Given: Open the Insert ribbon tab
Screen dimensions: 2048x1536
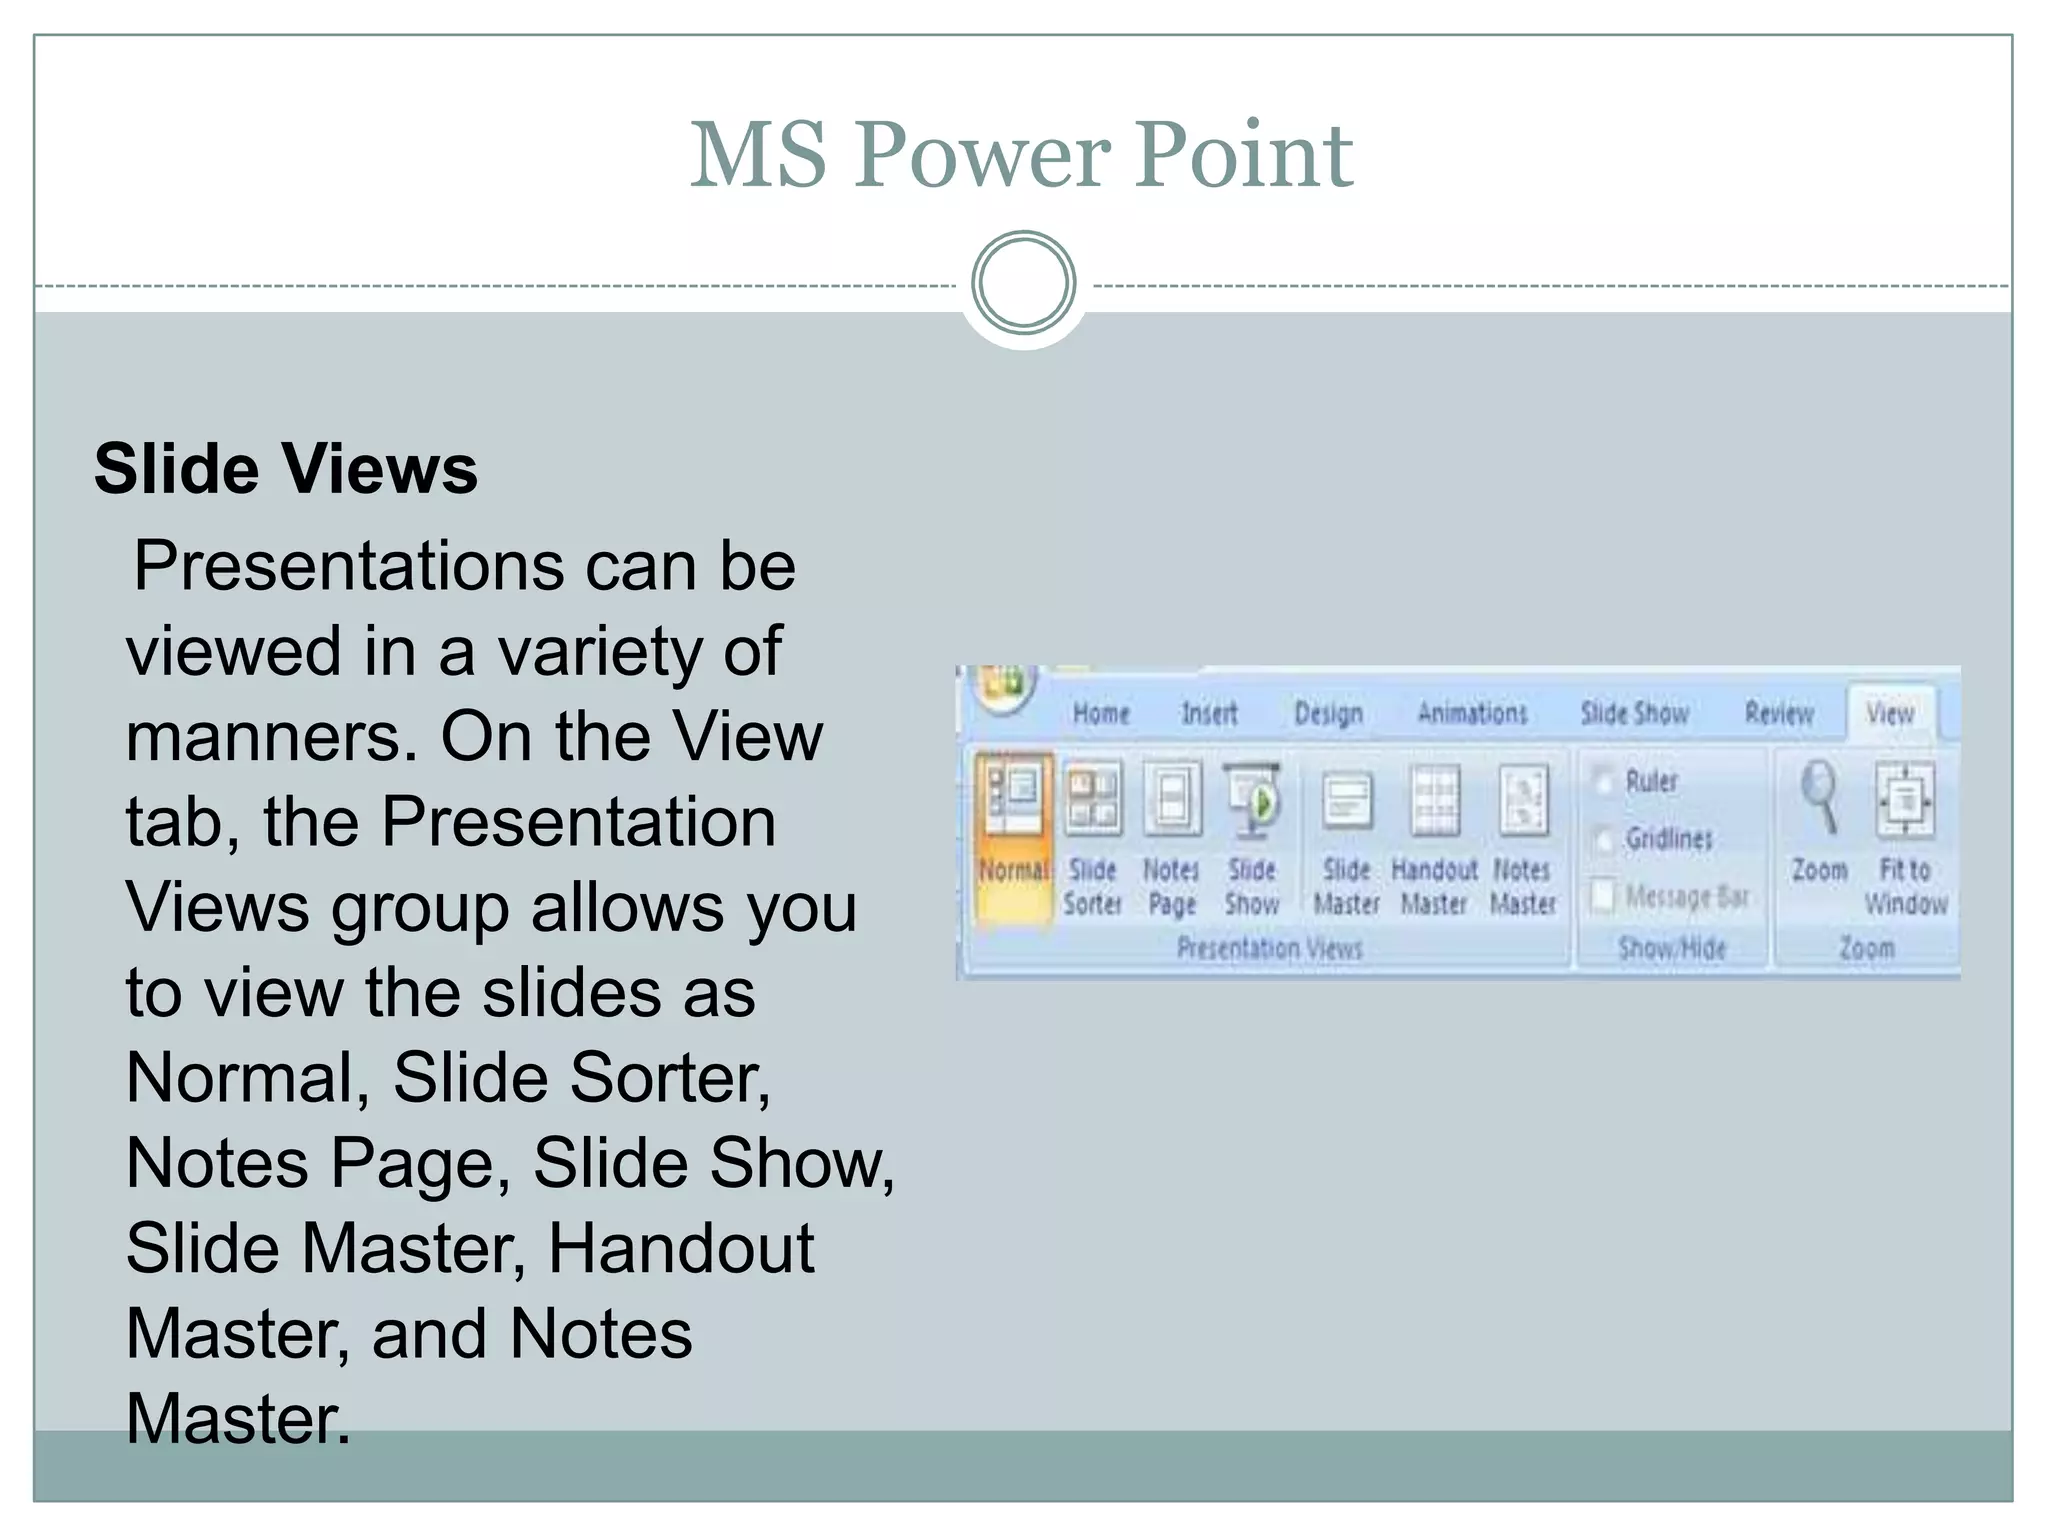Looking at the screenshot, I should click(1209, 713).
